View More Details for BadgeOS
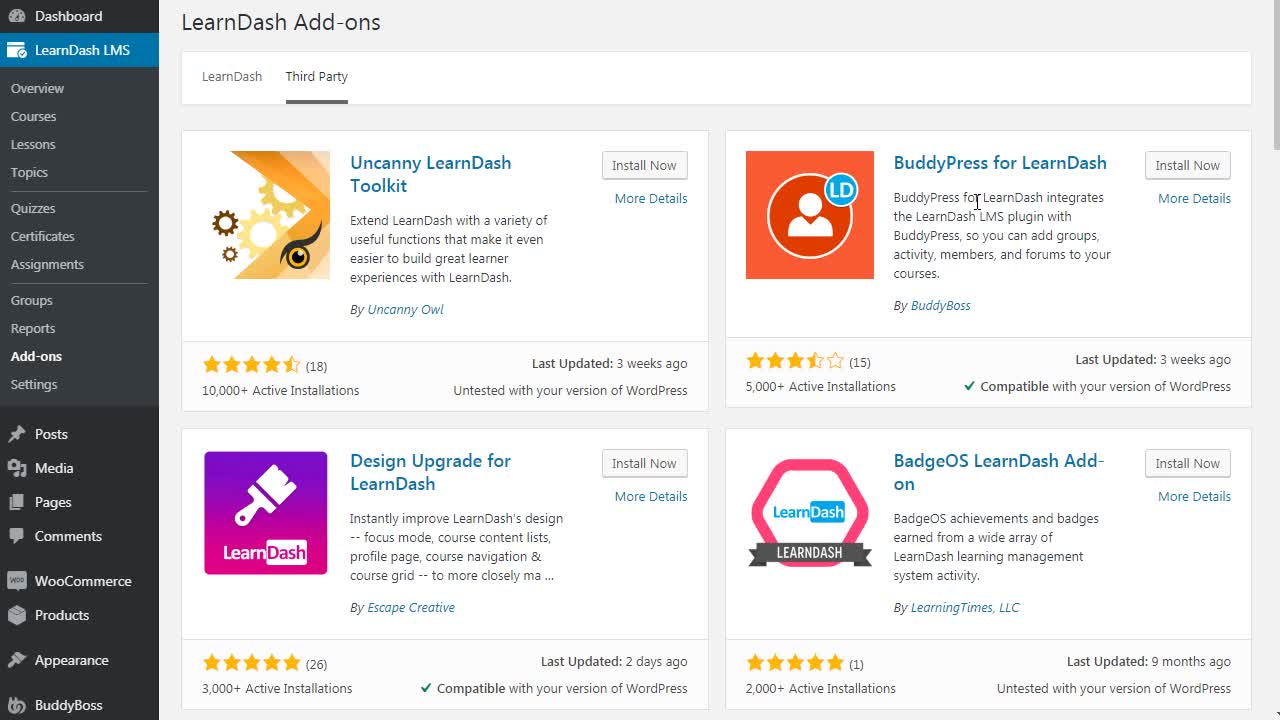Viewport: 1280px width, 720px height. pos(1194,496)
